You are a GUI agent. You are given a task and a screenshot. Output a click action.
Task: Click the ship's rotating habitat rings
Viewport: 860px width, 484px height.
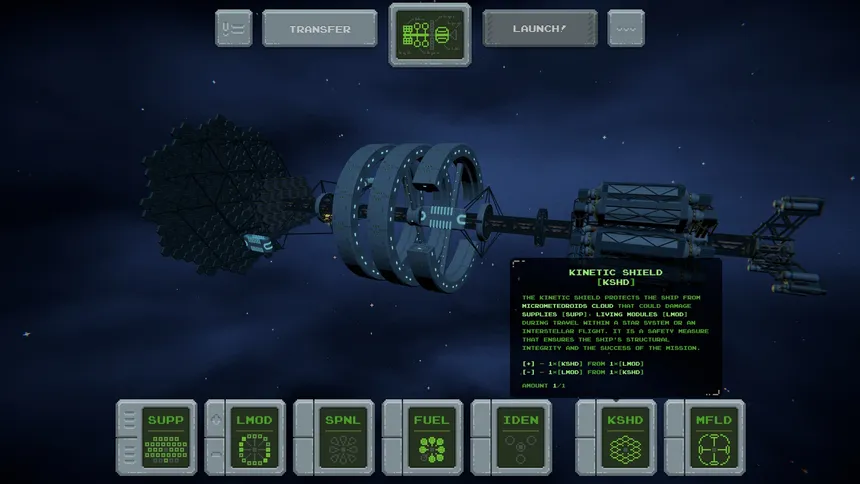409,217
